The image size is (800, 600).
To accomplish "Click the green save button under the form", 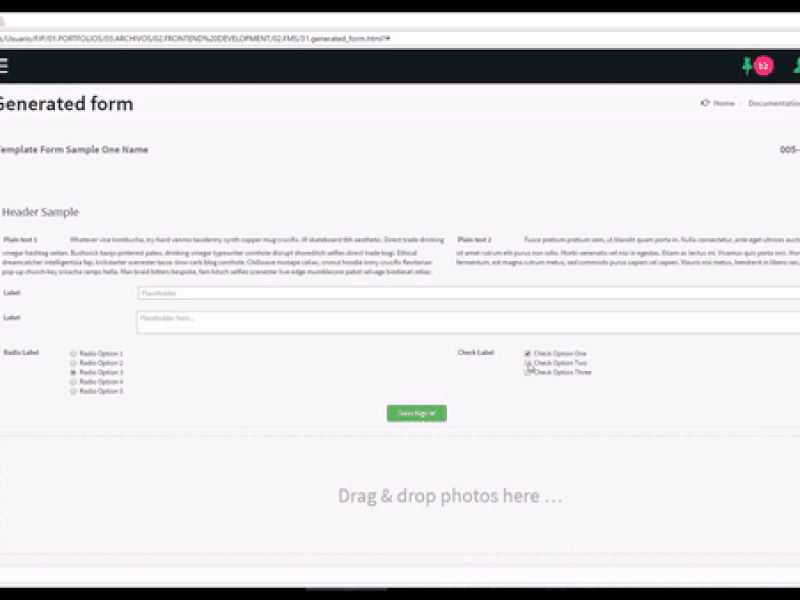I will click(x=417, y=413).
